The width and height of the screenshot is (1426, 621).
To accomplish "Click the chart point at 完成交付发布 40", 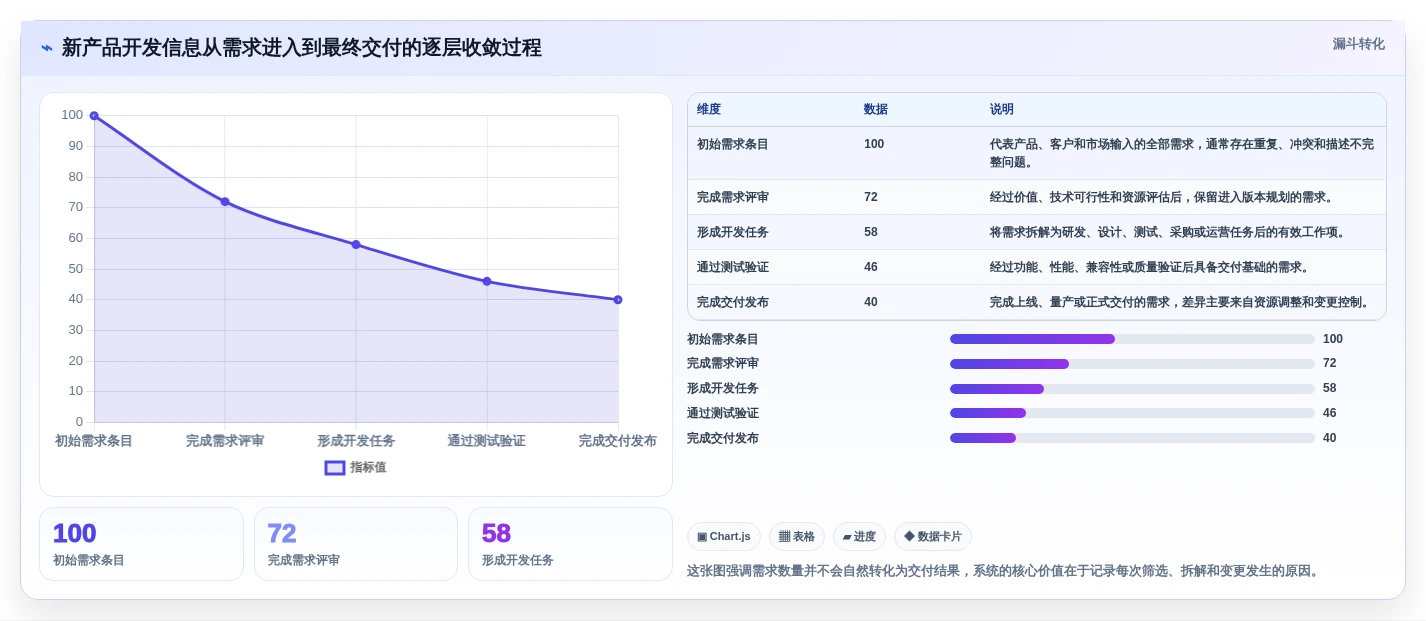I will (618, 300).
